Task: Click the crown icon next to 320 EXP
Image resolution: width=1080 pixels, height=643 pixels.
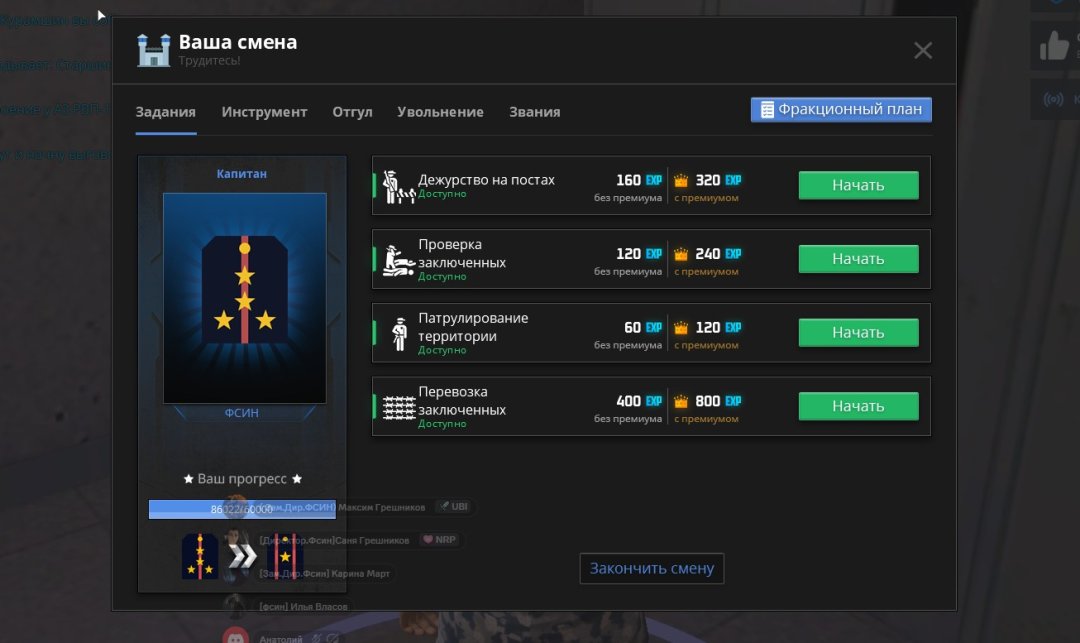Action: pyautogui.click(x=682, y=180)
